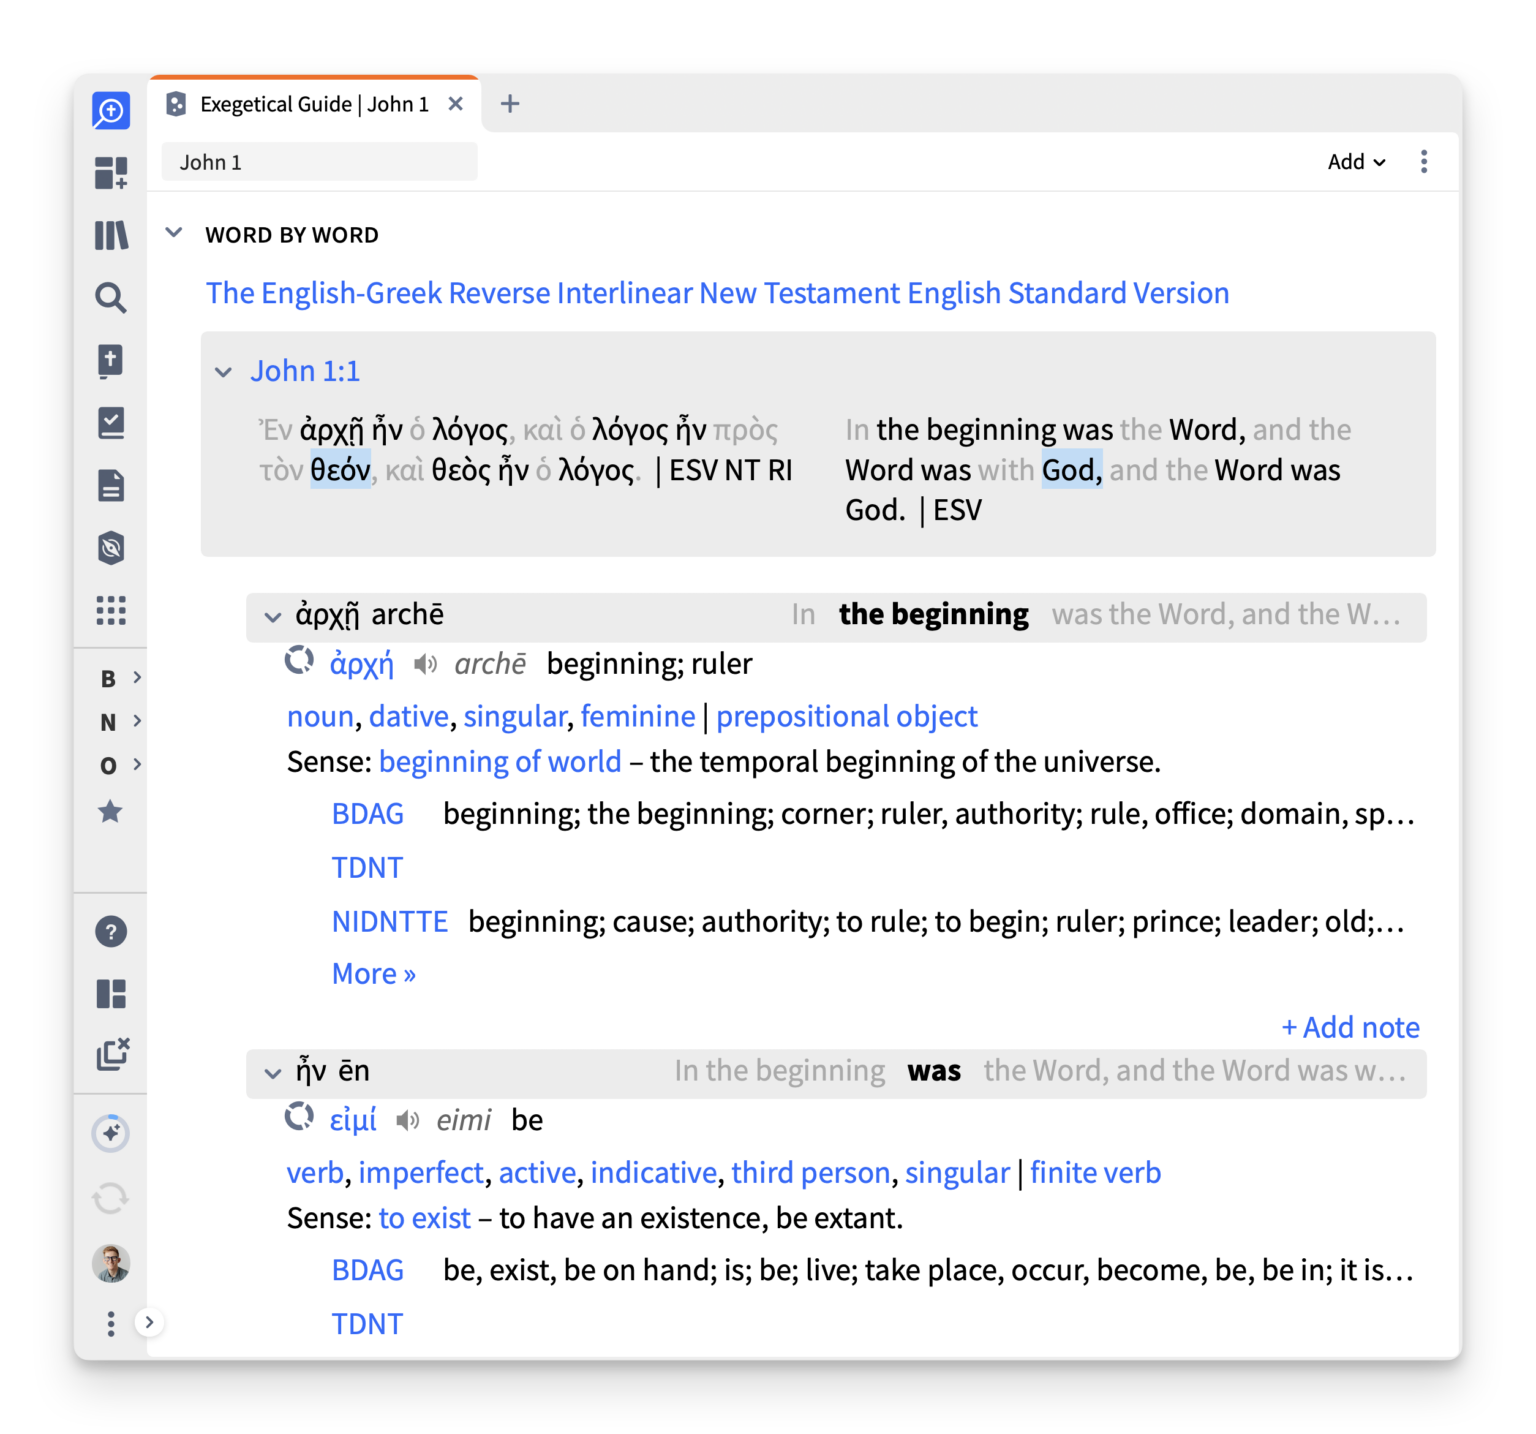1536x1434 pixels.
Task: Collapse the WORD BY WORD section
Action: tap(174, 233)
